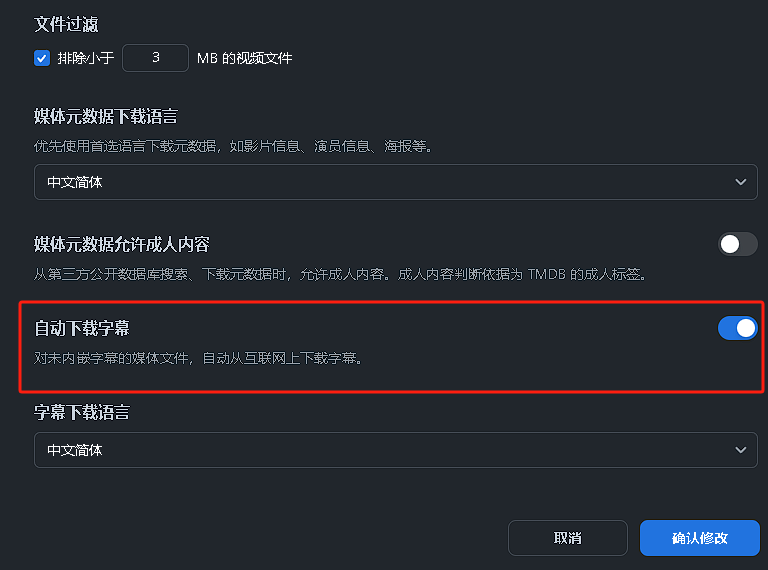The height and width of the screenshot is (570, 768).
Task: Click the 字幕下载语言 heading
Action: (x=82, y=412)
